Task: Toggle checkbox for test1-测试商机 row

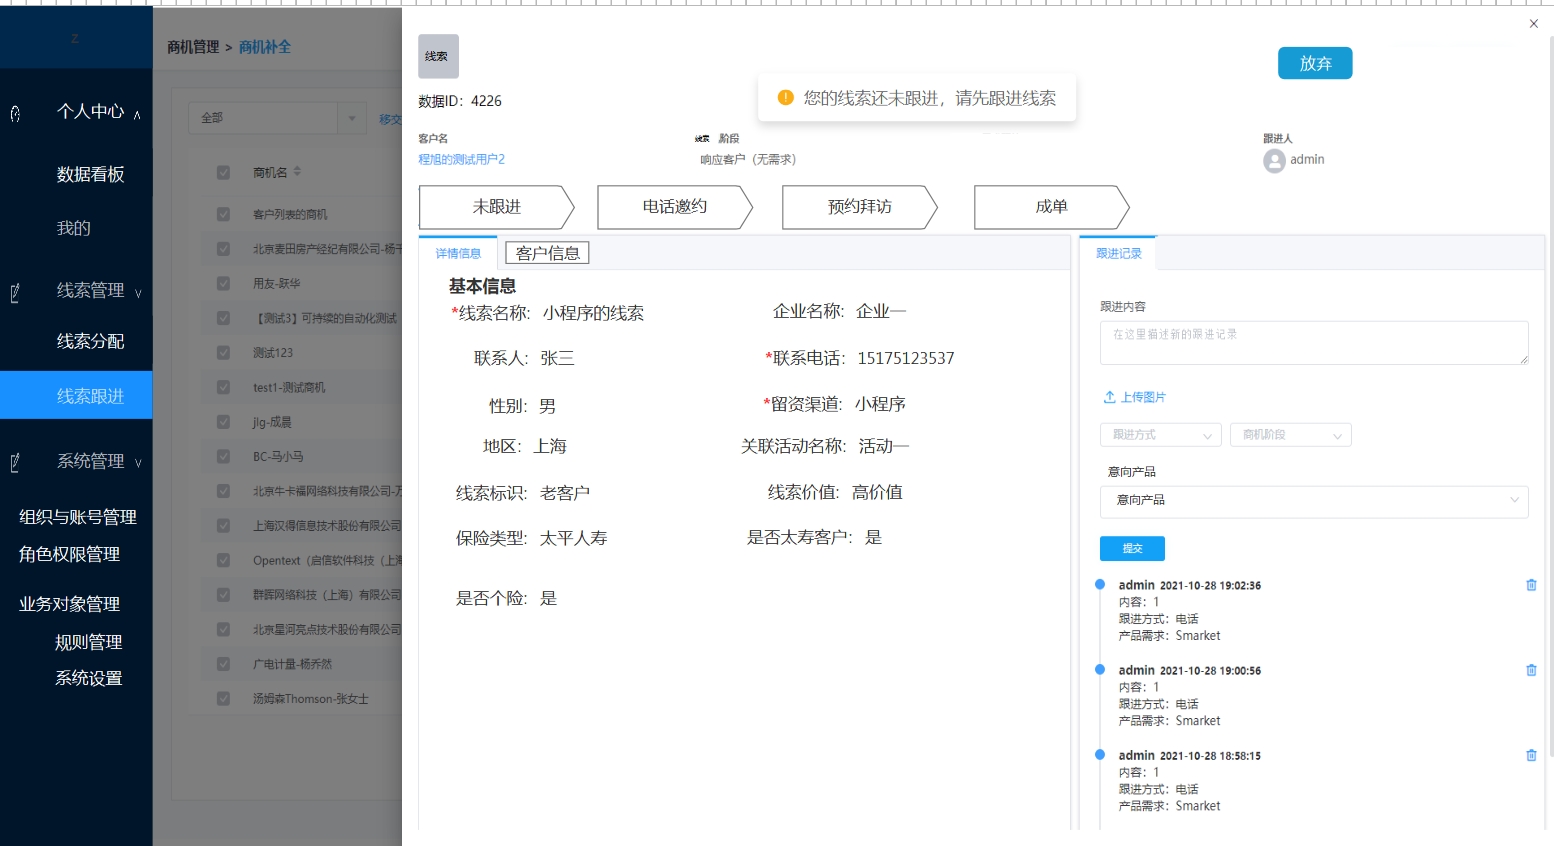Action: [x=223, y=387]
